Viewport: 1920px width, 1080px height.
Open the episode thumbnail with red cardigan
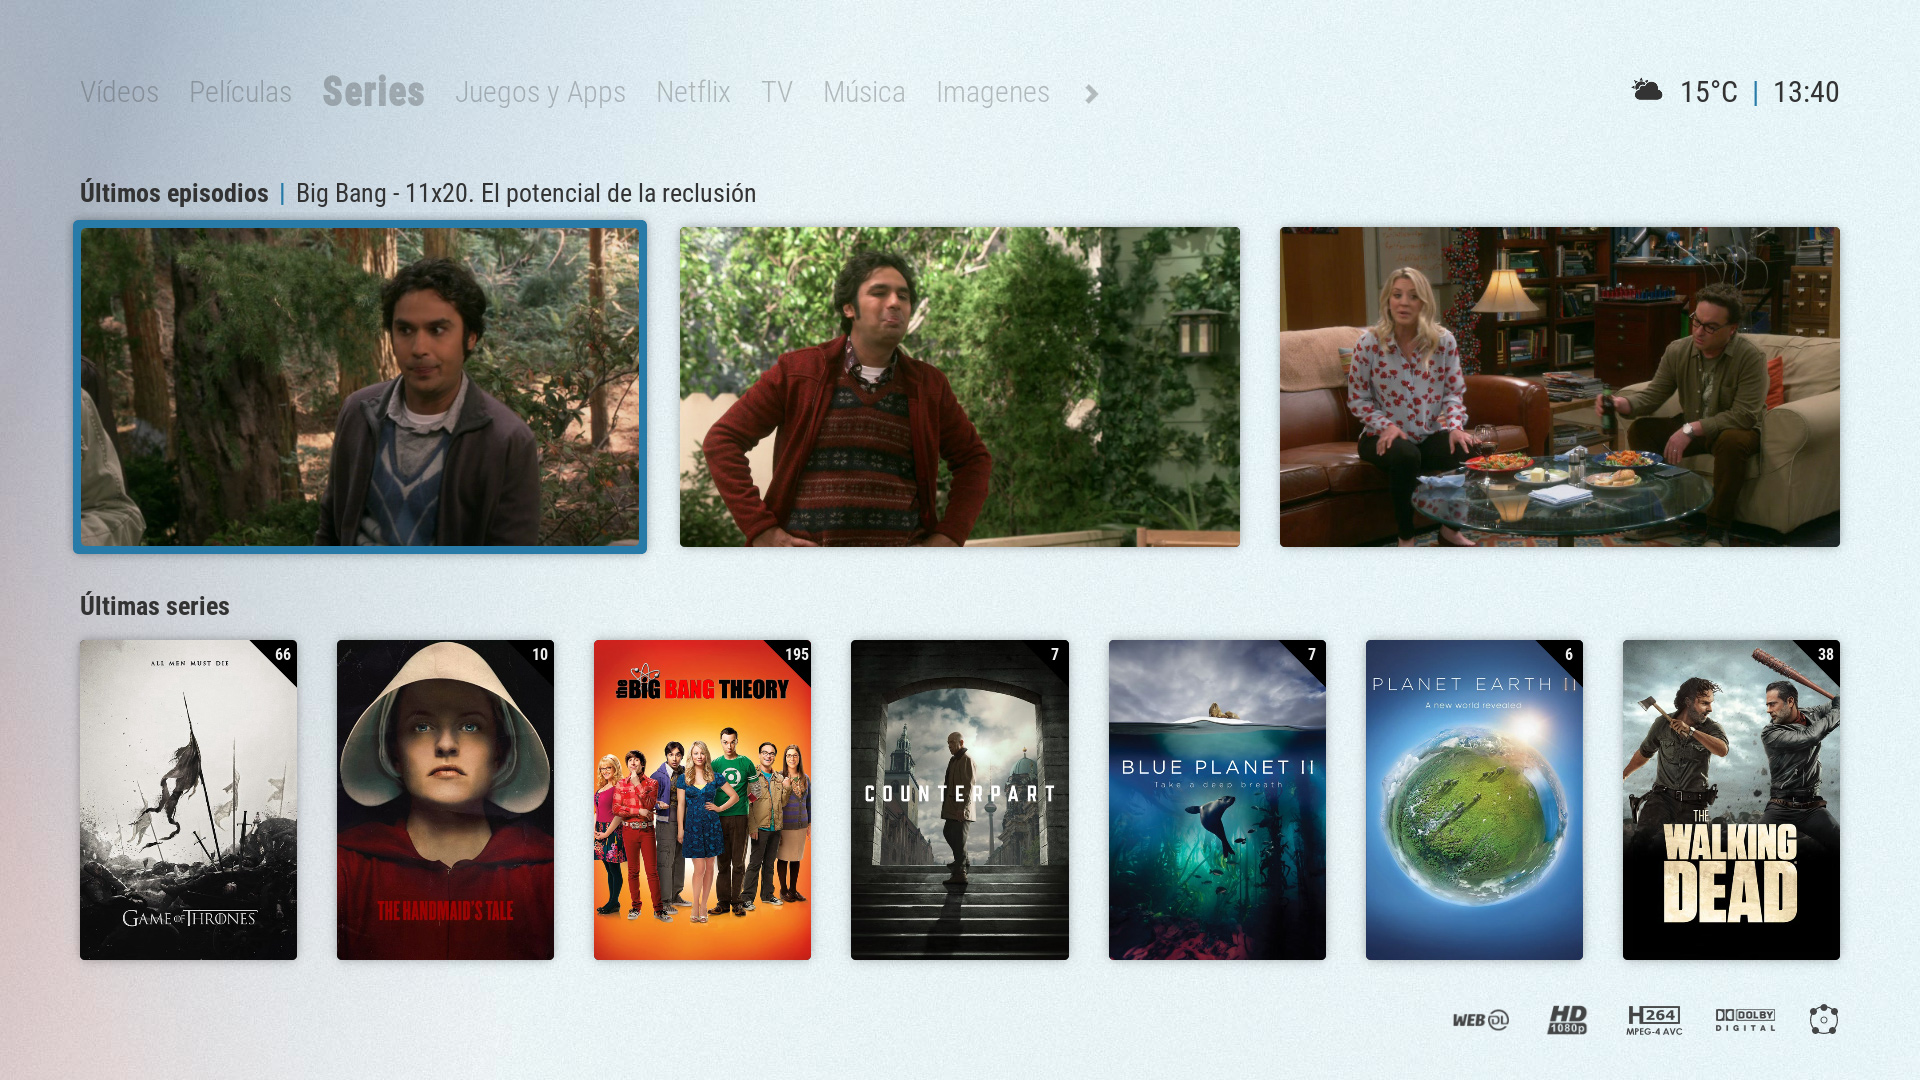click(x=960, y=387)
